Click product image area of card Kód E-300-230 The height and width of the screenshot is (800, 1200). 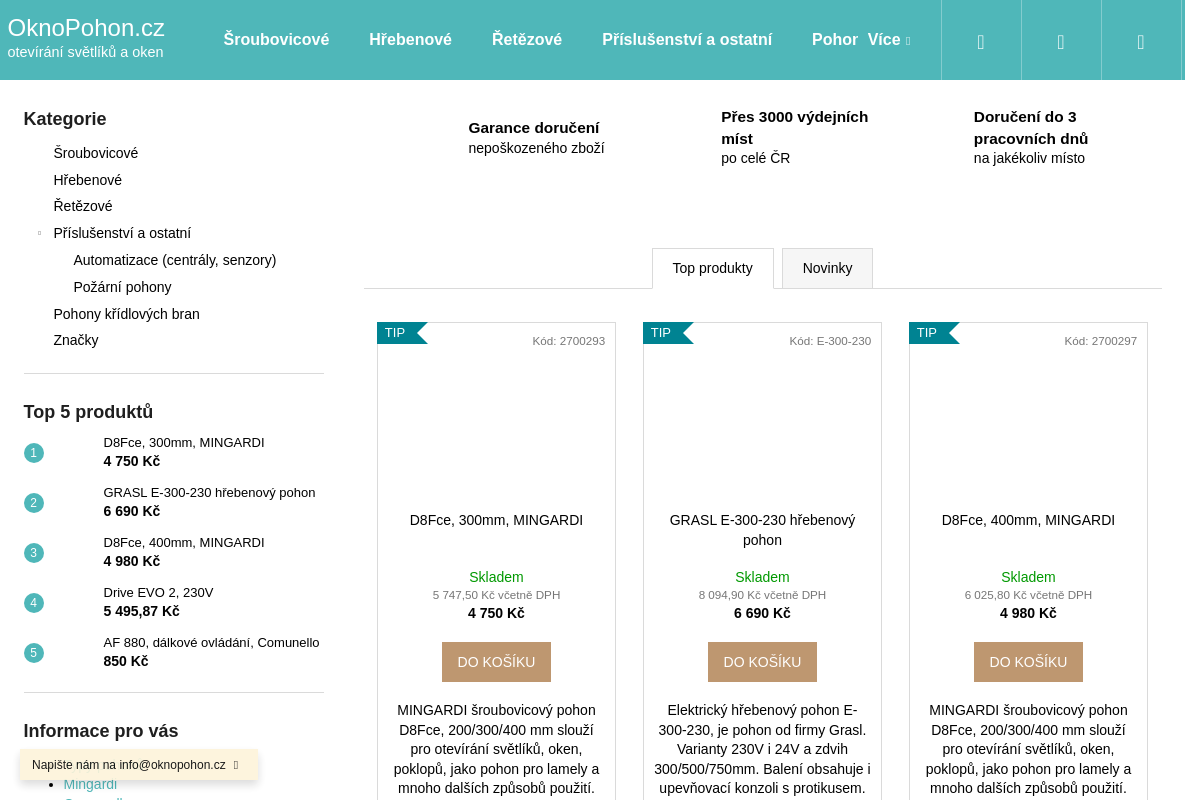coord(762,428)
